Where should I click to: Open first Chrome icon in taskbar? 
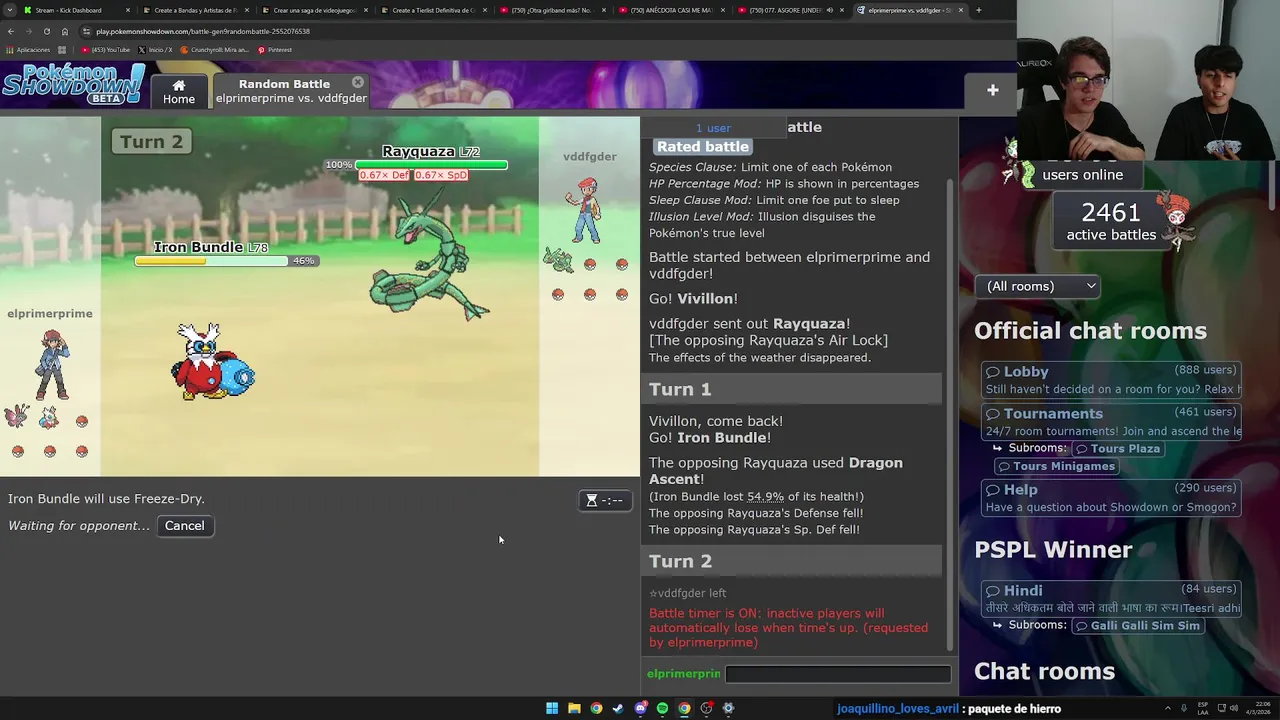[x=596, y=708]
